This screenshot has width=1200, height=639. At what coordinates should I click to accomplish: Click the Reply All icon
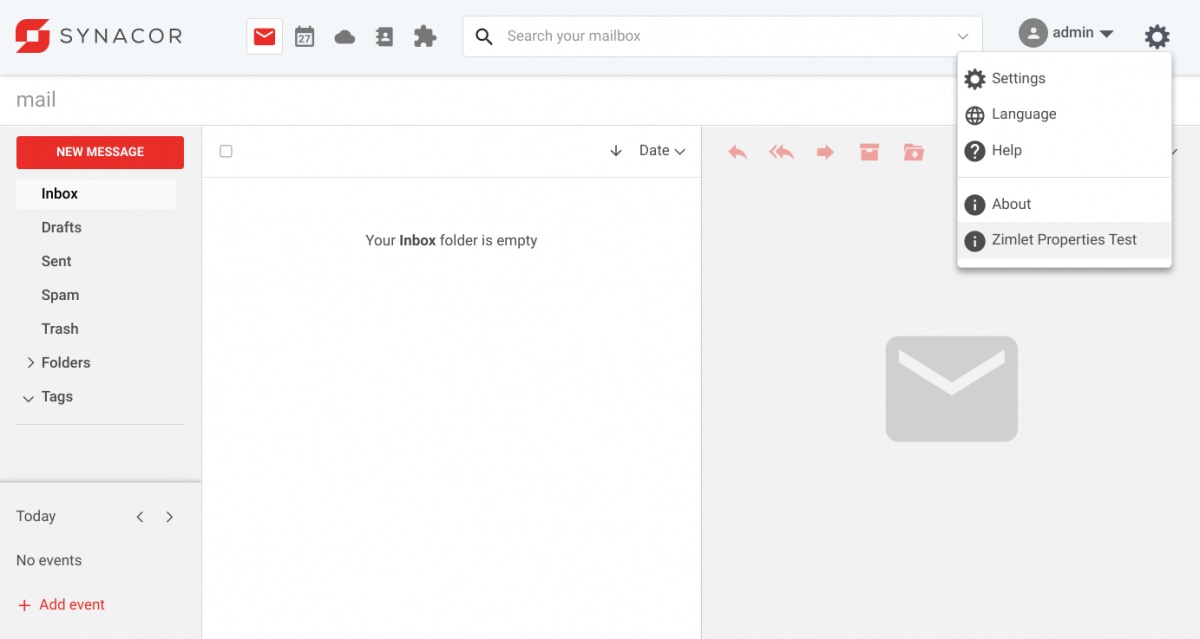pyautogui.click(x=781, y=152)
